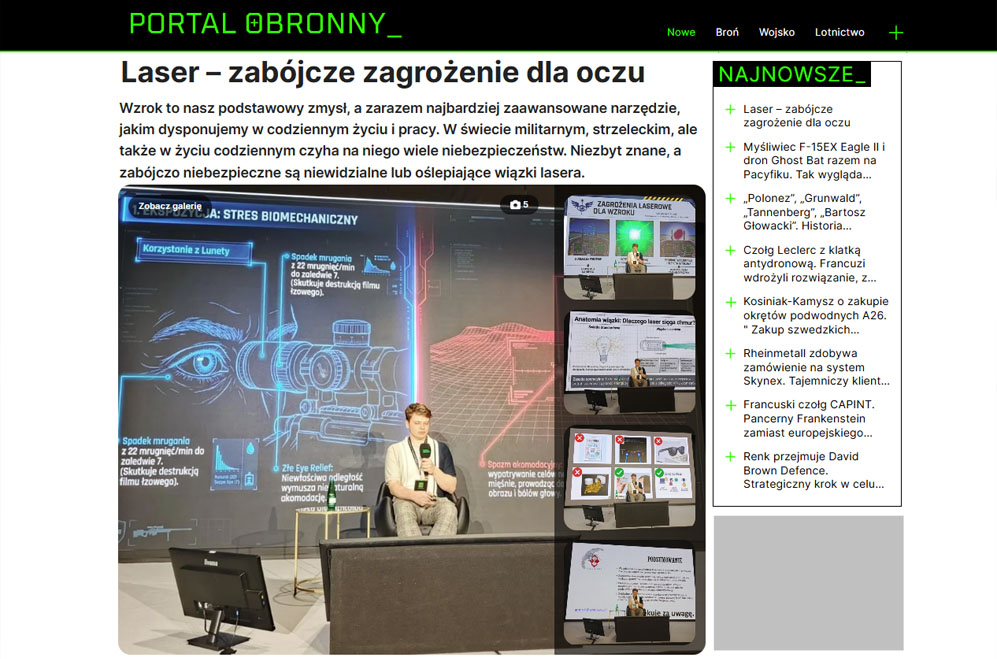Open the Broń menu section

(727, 32)
